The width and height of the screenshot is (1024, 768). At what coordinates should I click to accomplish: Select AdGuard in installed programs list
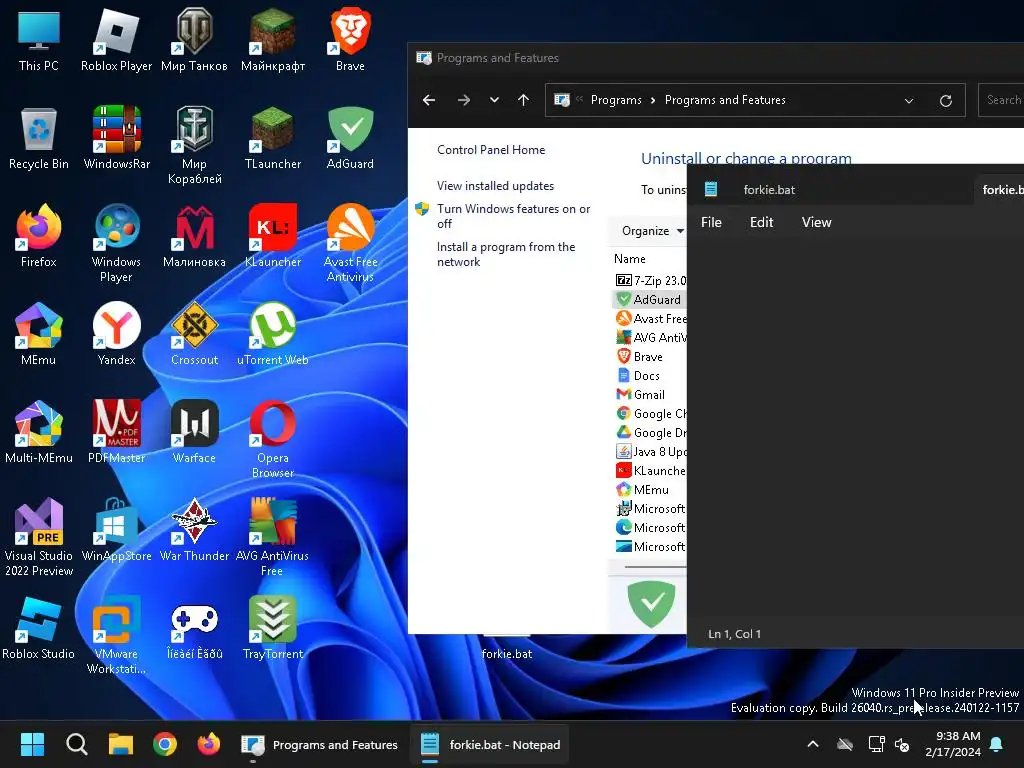click(649, 299)
